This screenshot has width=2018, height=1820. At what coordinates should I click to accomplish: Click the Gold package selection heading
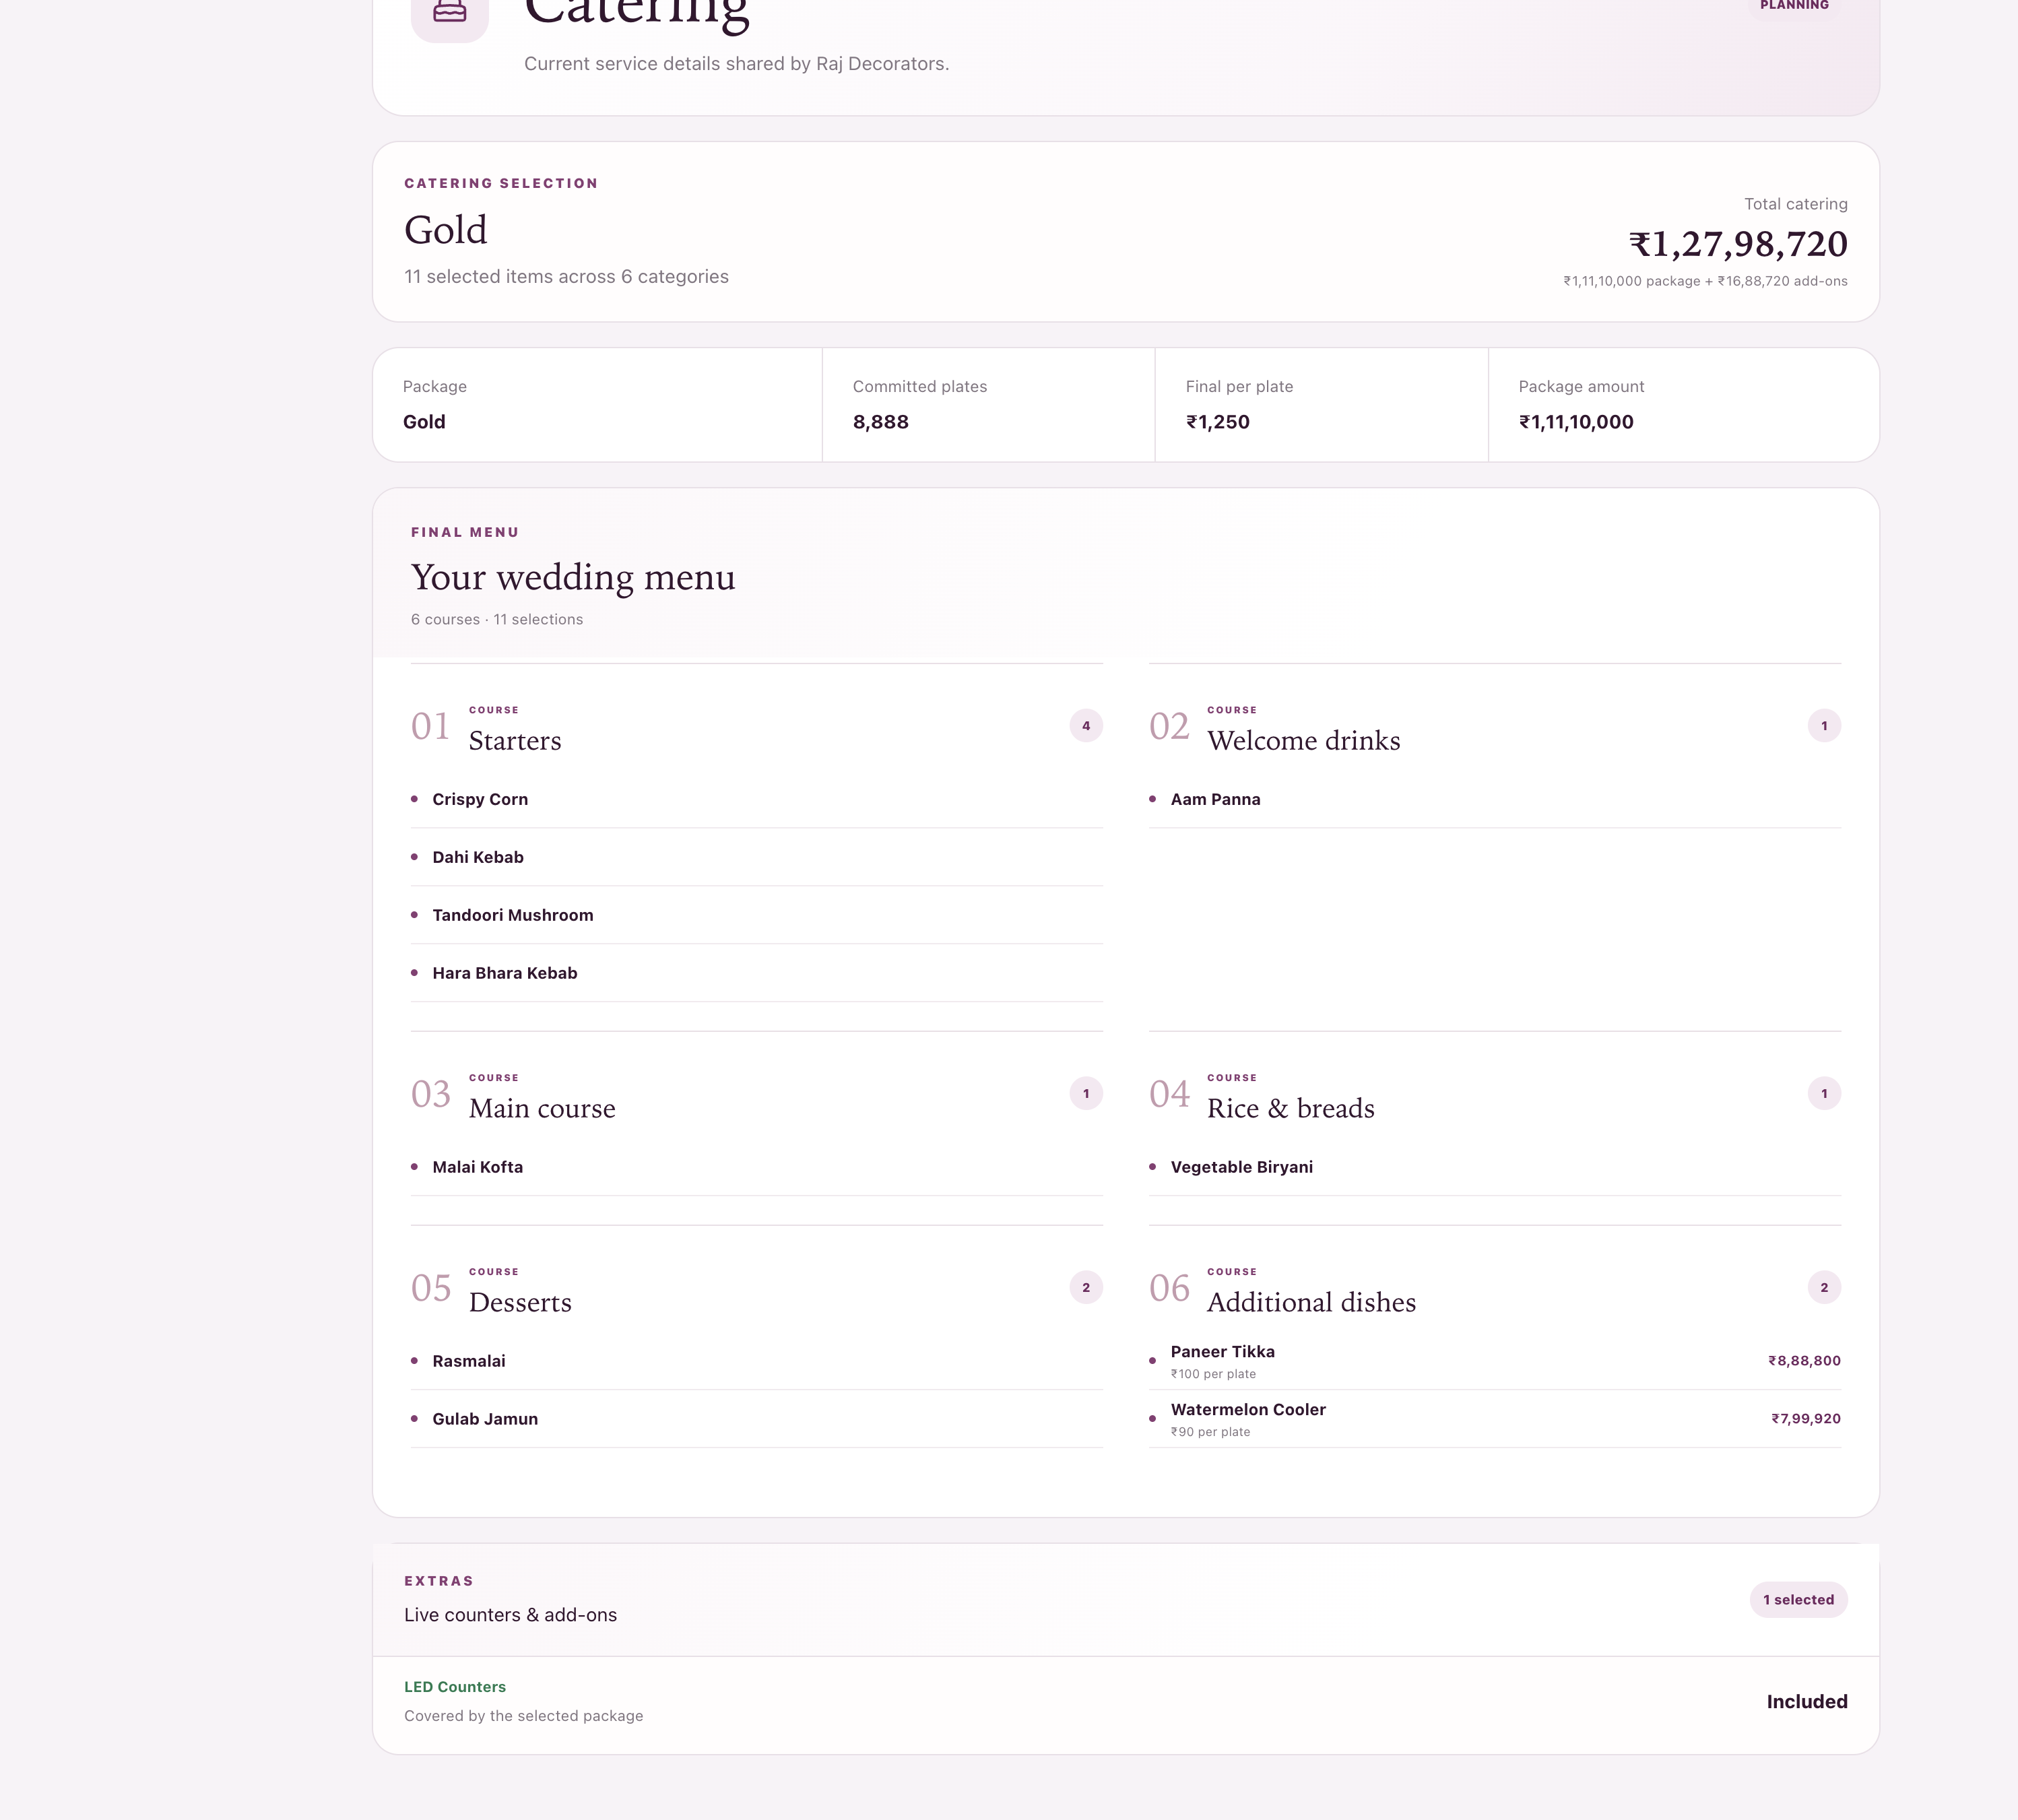coord(446,230)
